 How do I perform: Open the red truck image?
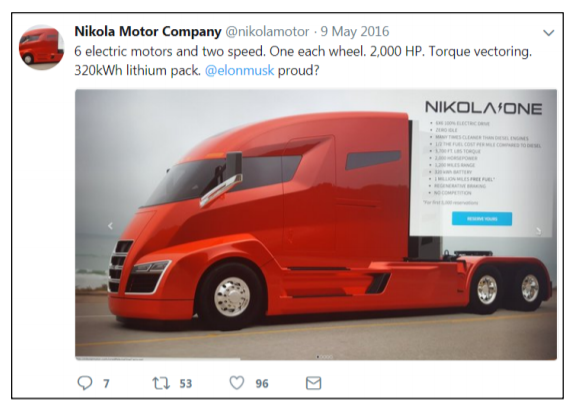click(316, 225)
